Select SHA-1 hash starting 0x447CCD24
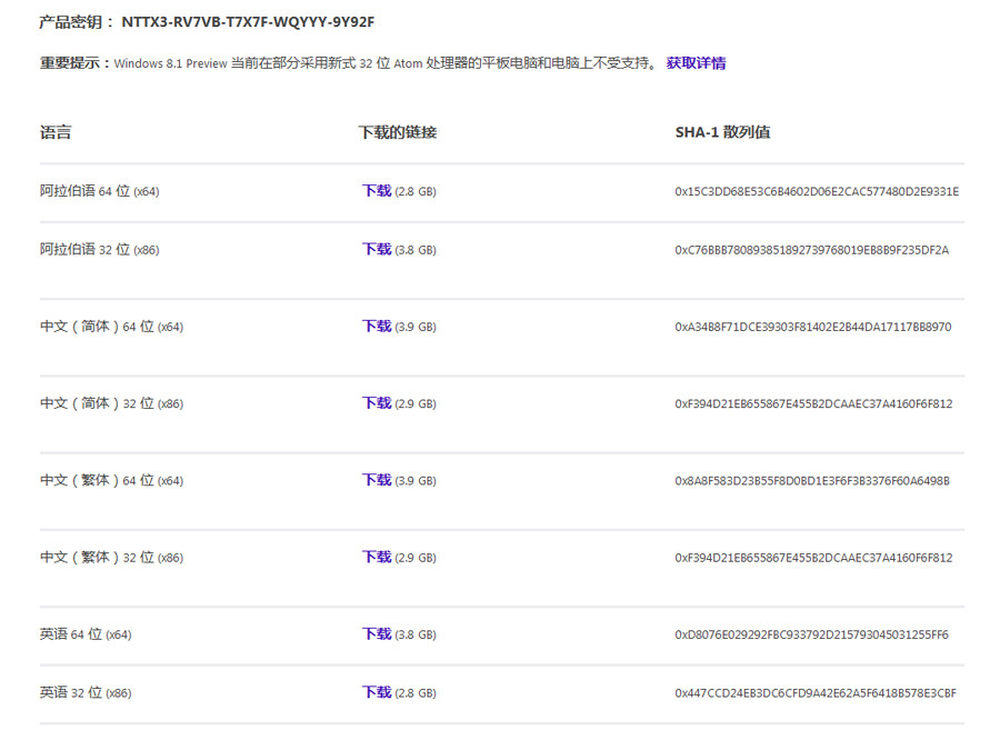The height and width of the screenshot is (750, 1000). click(x=816, y=693)
